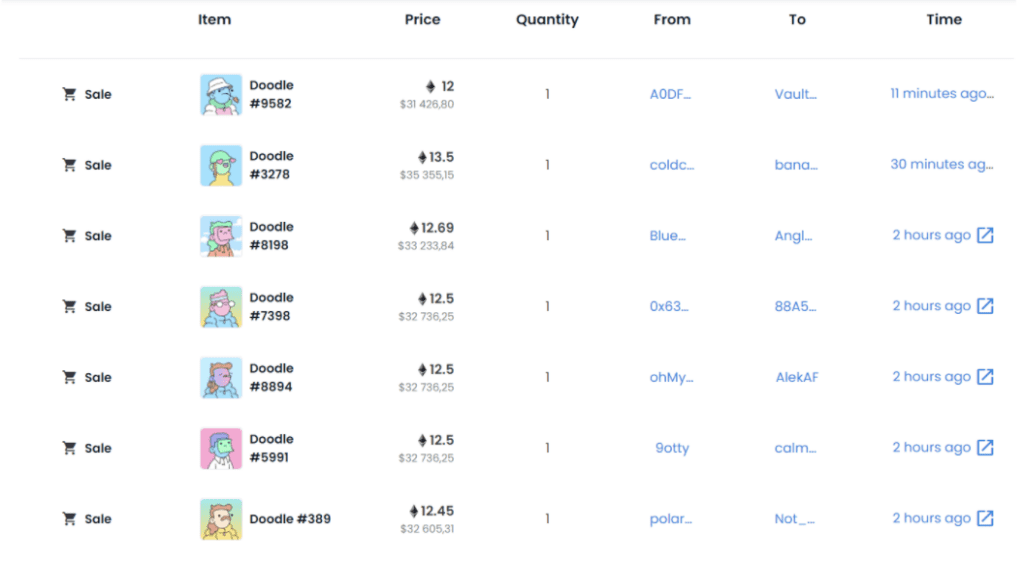1024x564 pixels.
Task: Open seller 9otty profile link
Action: [672, 448]
